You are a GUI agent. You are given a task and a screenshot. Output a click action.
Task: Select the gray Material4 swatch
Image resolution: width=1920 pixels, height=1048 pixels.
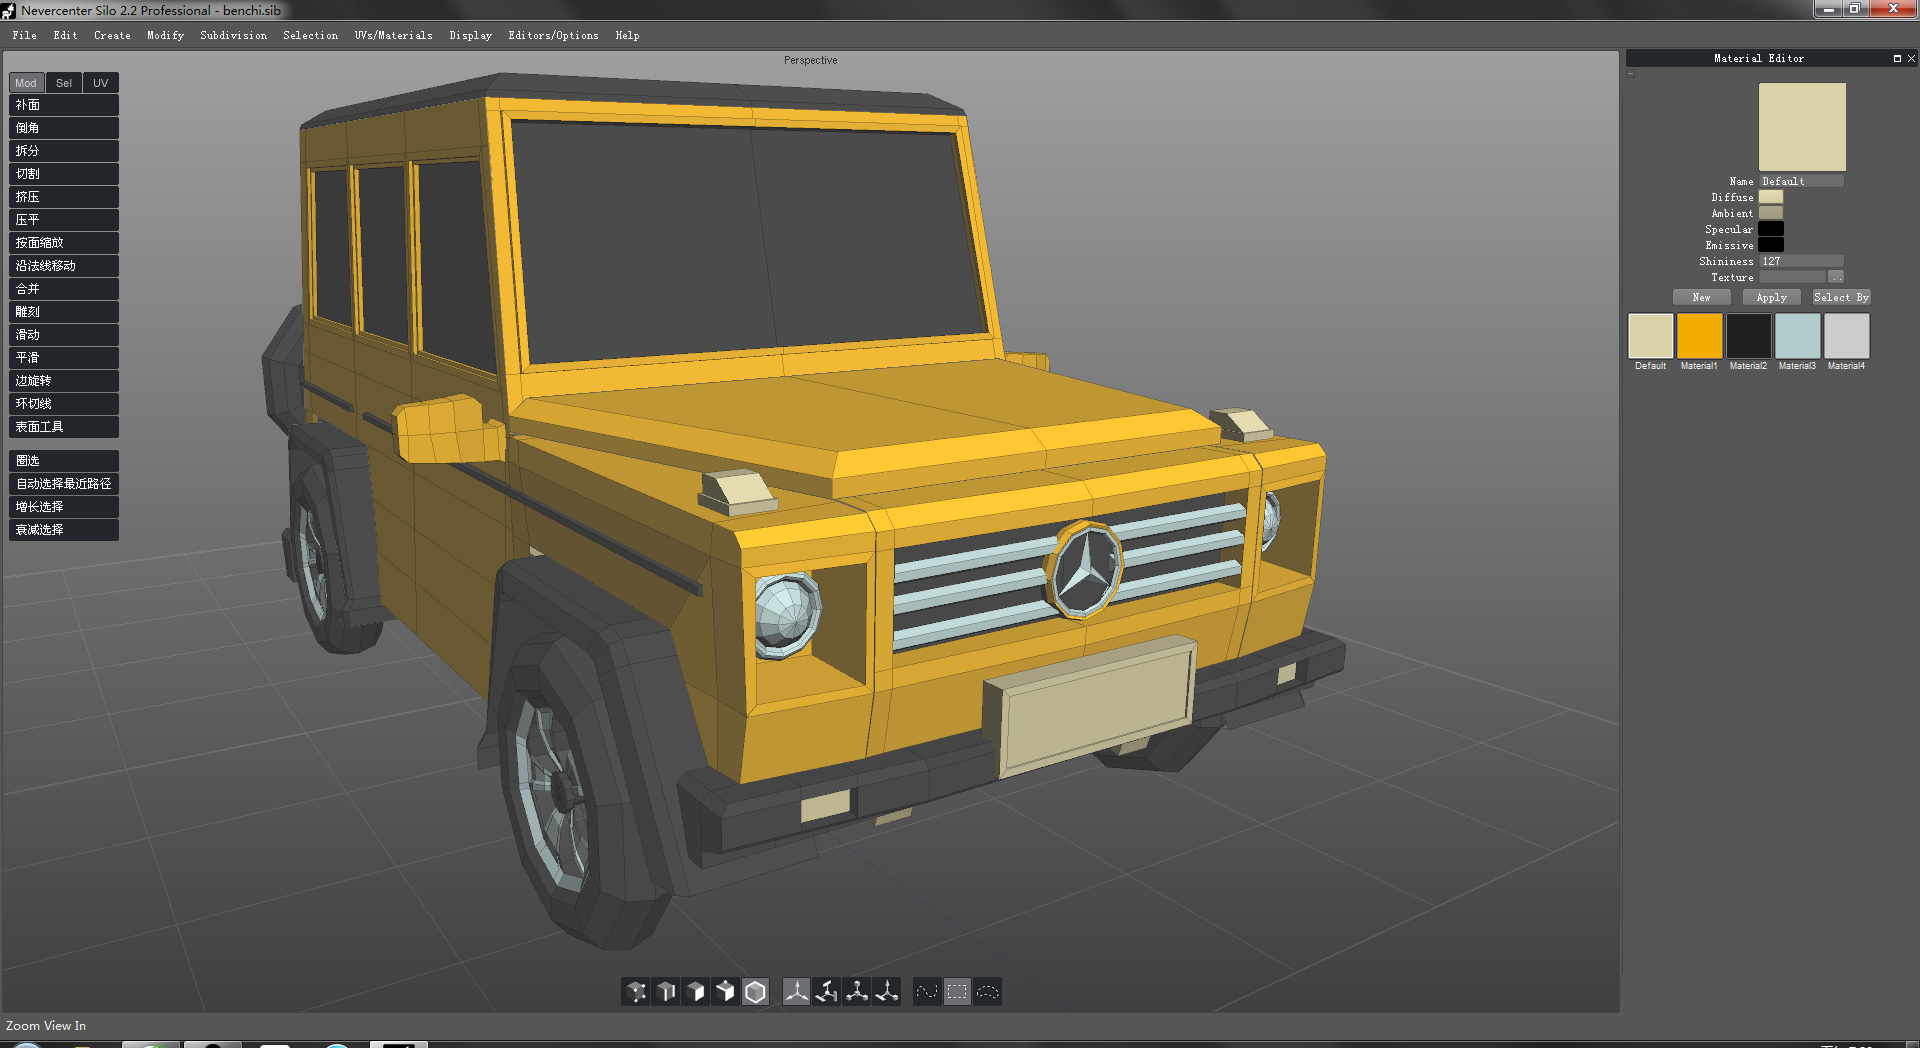[1846, 336]
